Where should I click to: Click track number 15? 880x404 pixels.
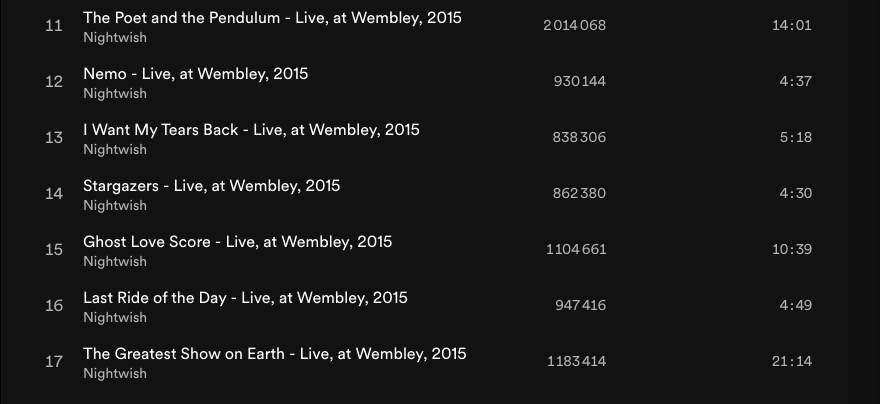tap(54, 250)
